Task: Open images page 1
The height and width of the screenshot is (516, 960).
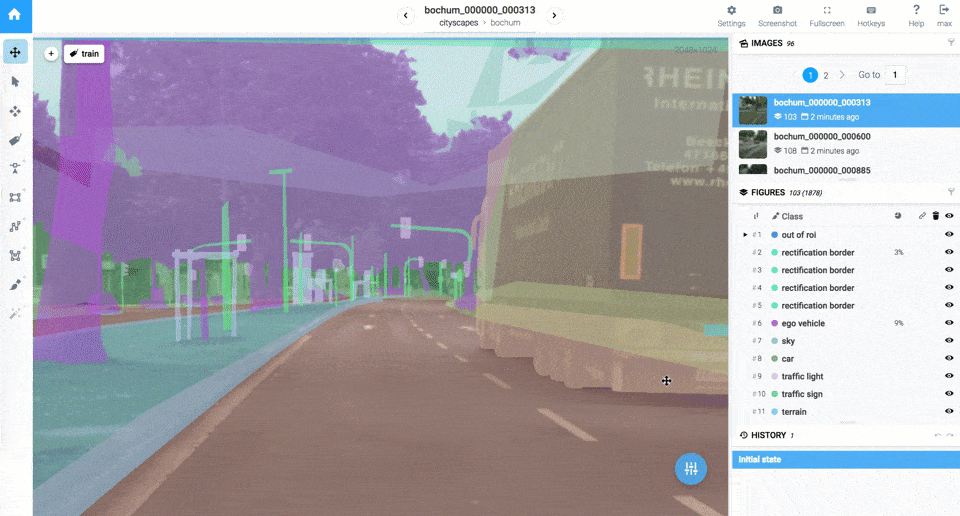Action: pyautogui.click(x=810, y=75)
